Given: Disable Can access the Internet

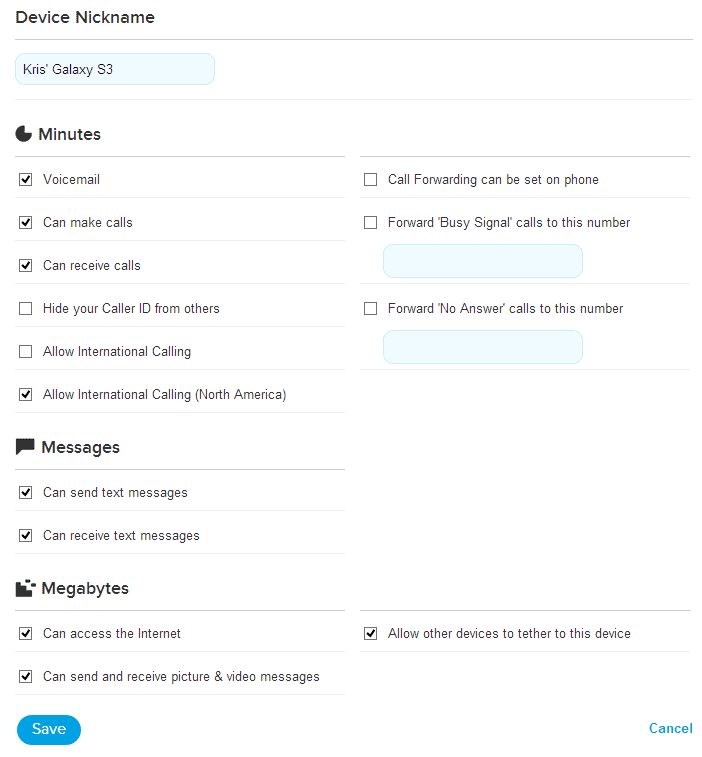Looking at the screenshot, I should (26, 633).
